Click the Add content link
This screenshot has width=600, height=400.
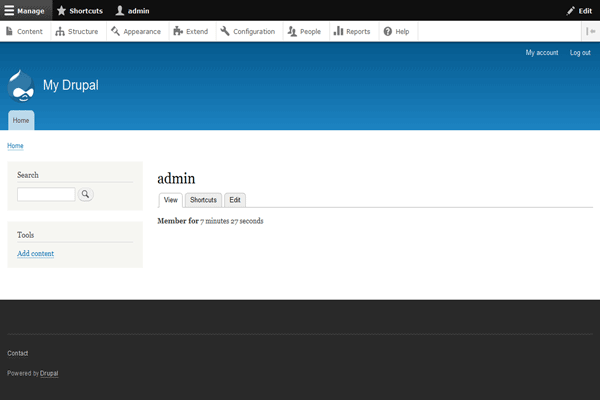(36, 254)
